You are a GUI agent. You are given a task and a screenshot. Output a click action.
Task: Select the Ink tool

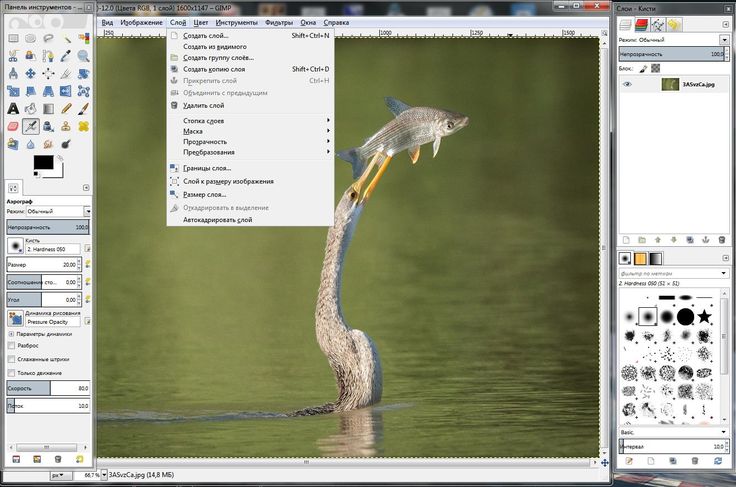click(x=48, y=126)
